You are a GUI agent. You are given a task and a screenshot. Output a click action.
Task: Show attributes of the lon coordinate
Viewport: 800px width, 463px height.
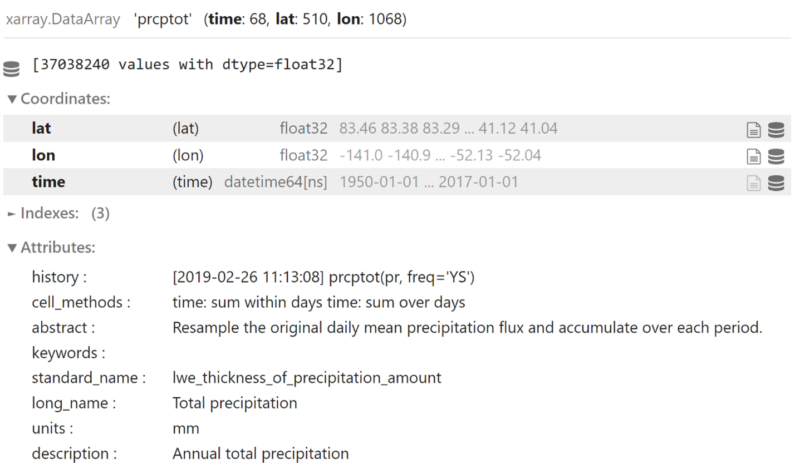click(x=754, y=156)
